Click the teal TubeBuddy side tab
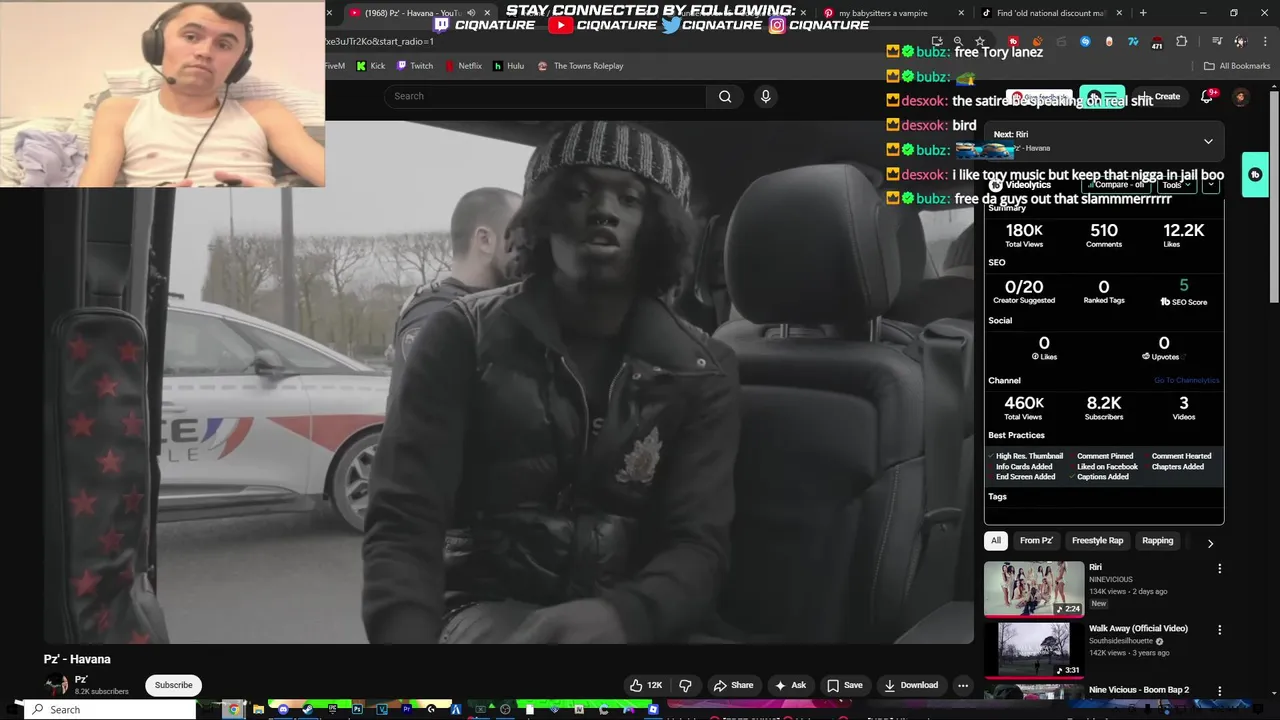The width and height of the screenshot is (1280, 720). pos(1255,175)
